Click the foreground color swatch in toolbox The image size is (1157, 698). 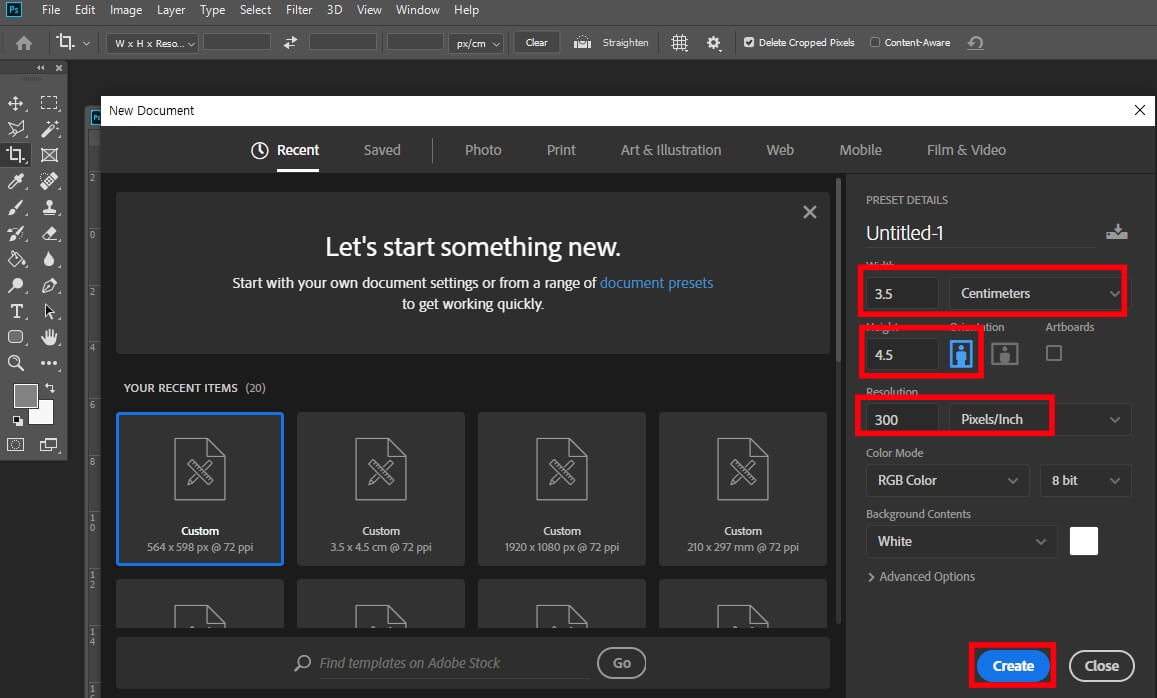point(25,396)
